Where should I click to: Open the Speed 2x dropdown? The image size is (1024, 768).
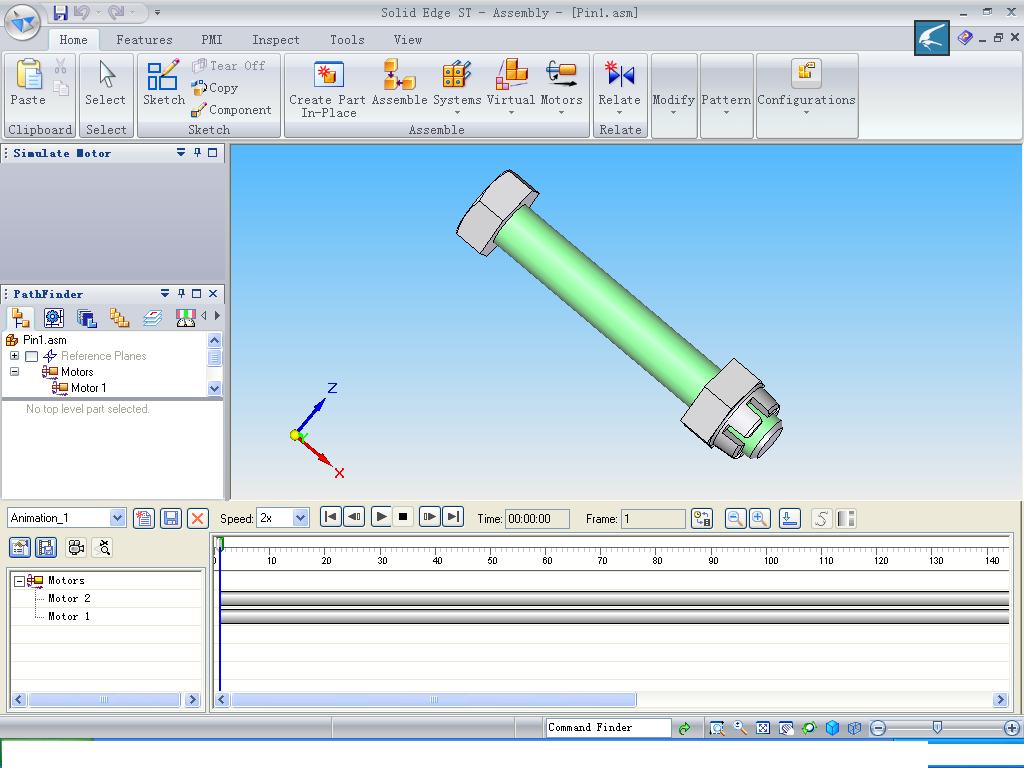click(300, 518)
